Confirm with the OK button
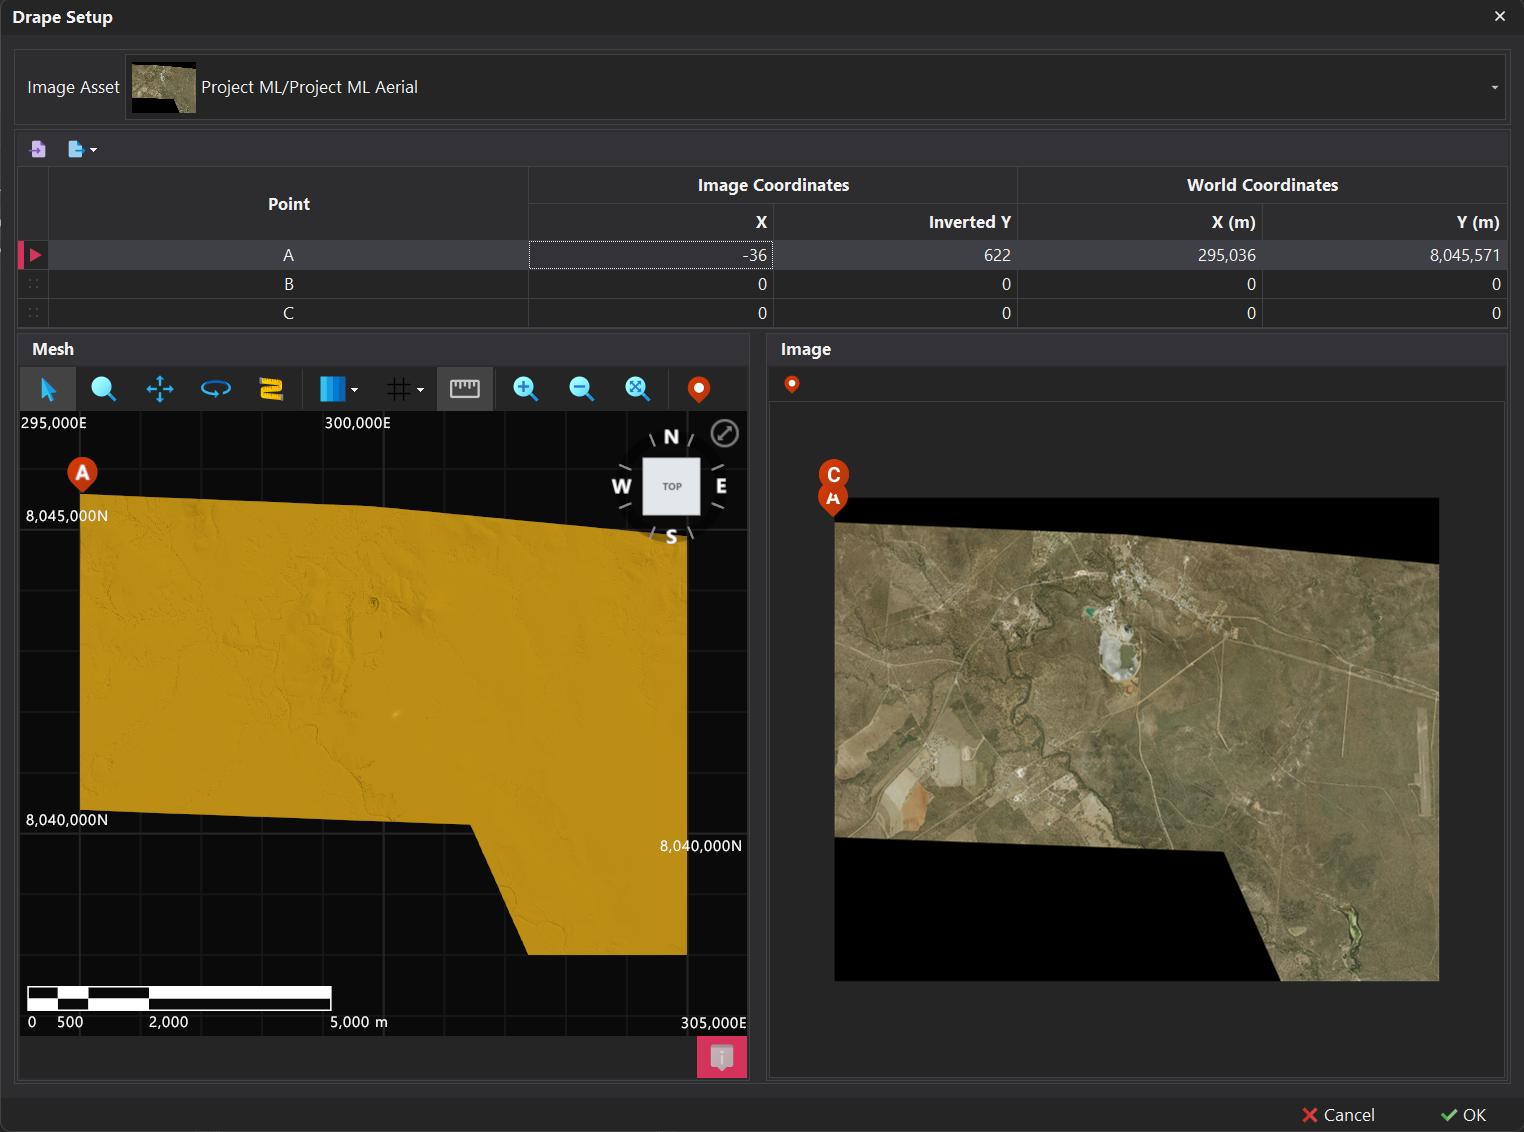This screenshot has height=1132, width=1524. 1464,1115
